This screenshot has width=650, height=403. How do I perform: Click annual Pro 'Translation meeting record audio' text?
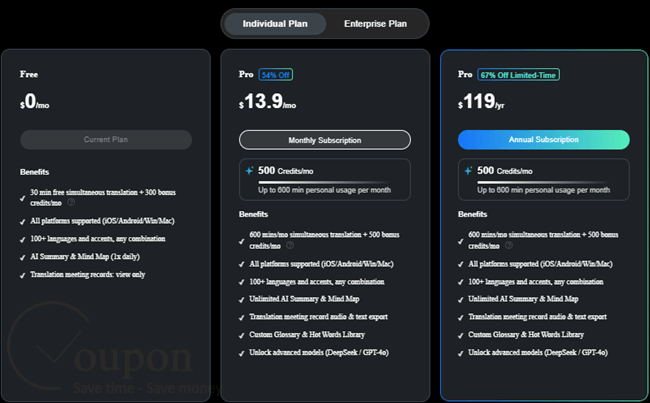click(538, 317)
